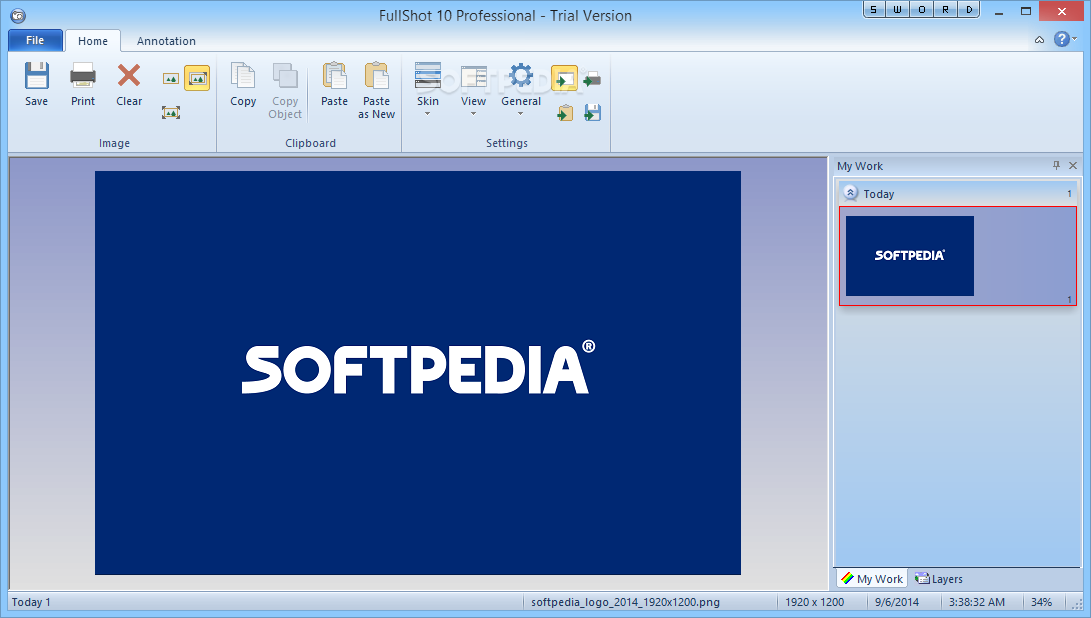Click the 34% zoom value in status bar
The image size is (1091, 618).
coord(1041,602)
